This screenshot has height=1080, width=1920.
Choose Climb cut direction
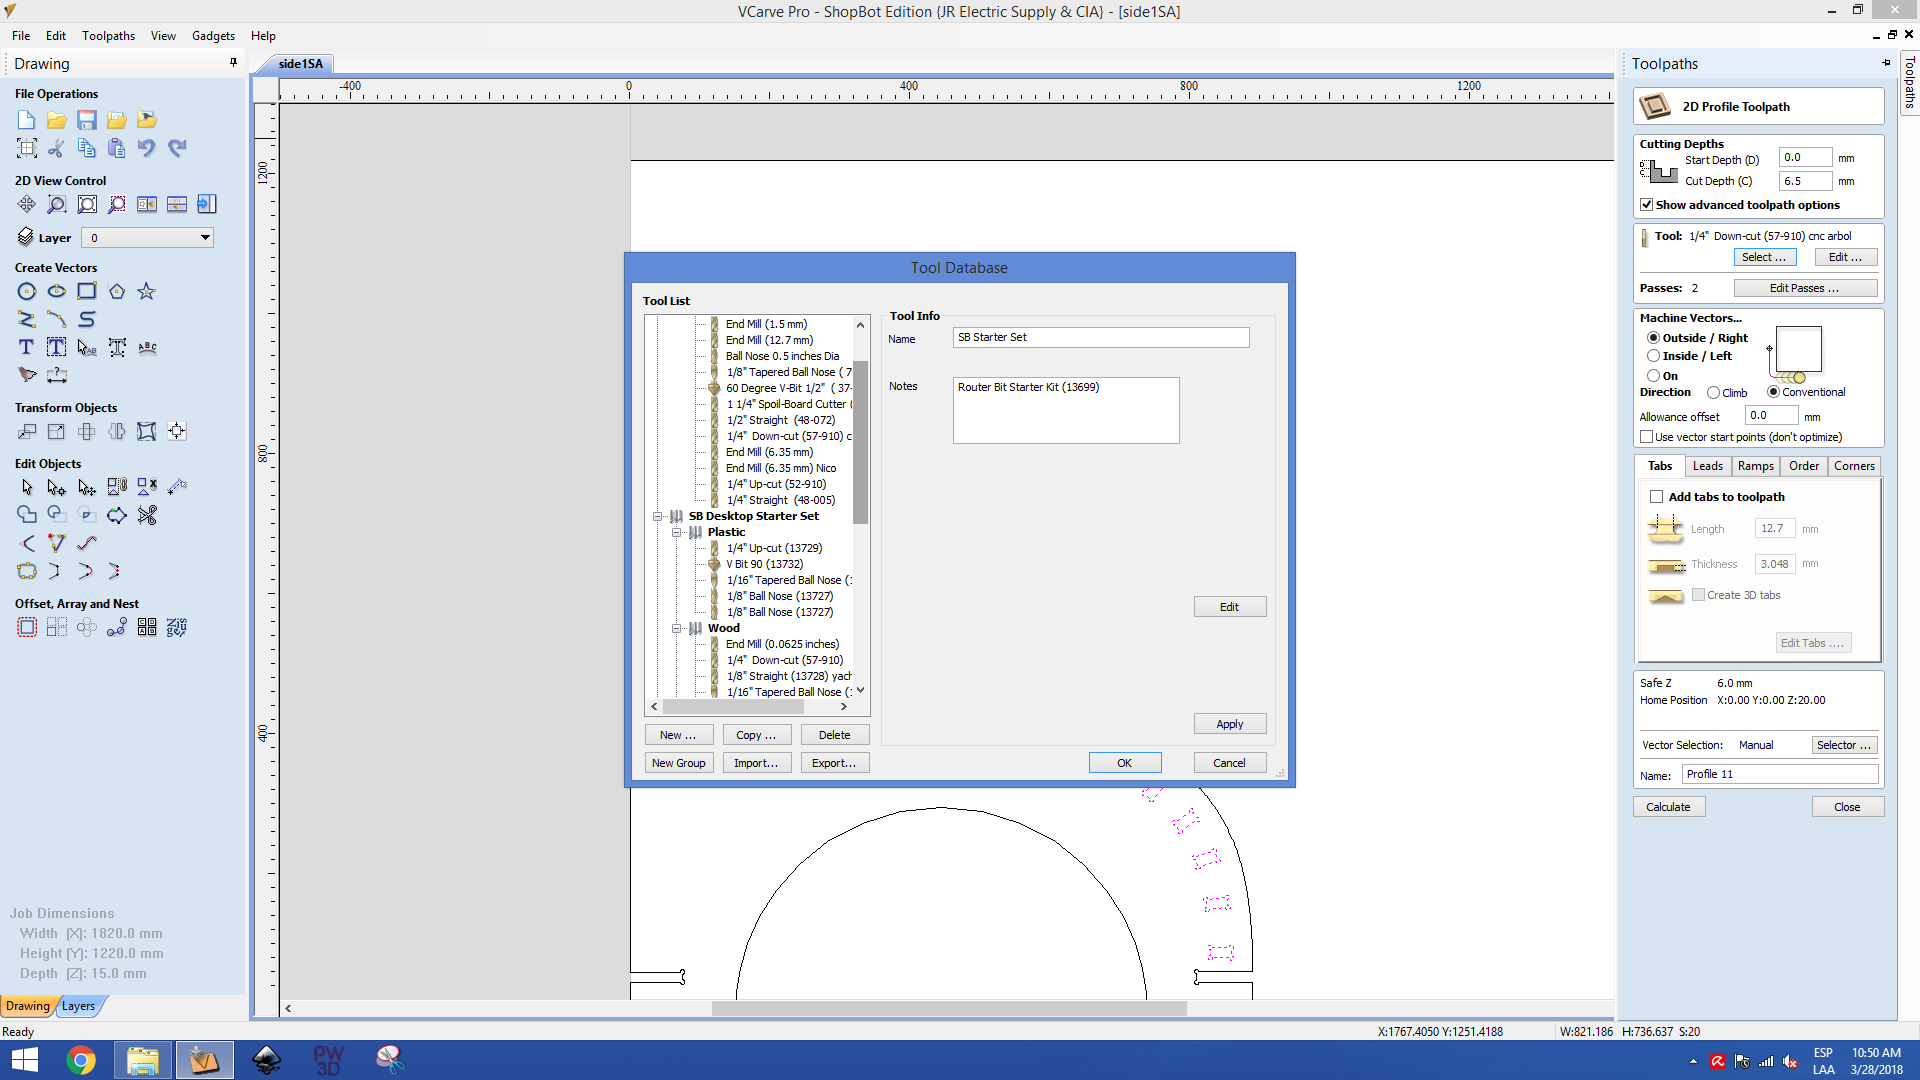(x=1713, y=393)
